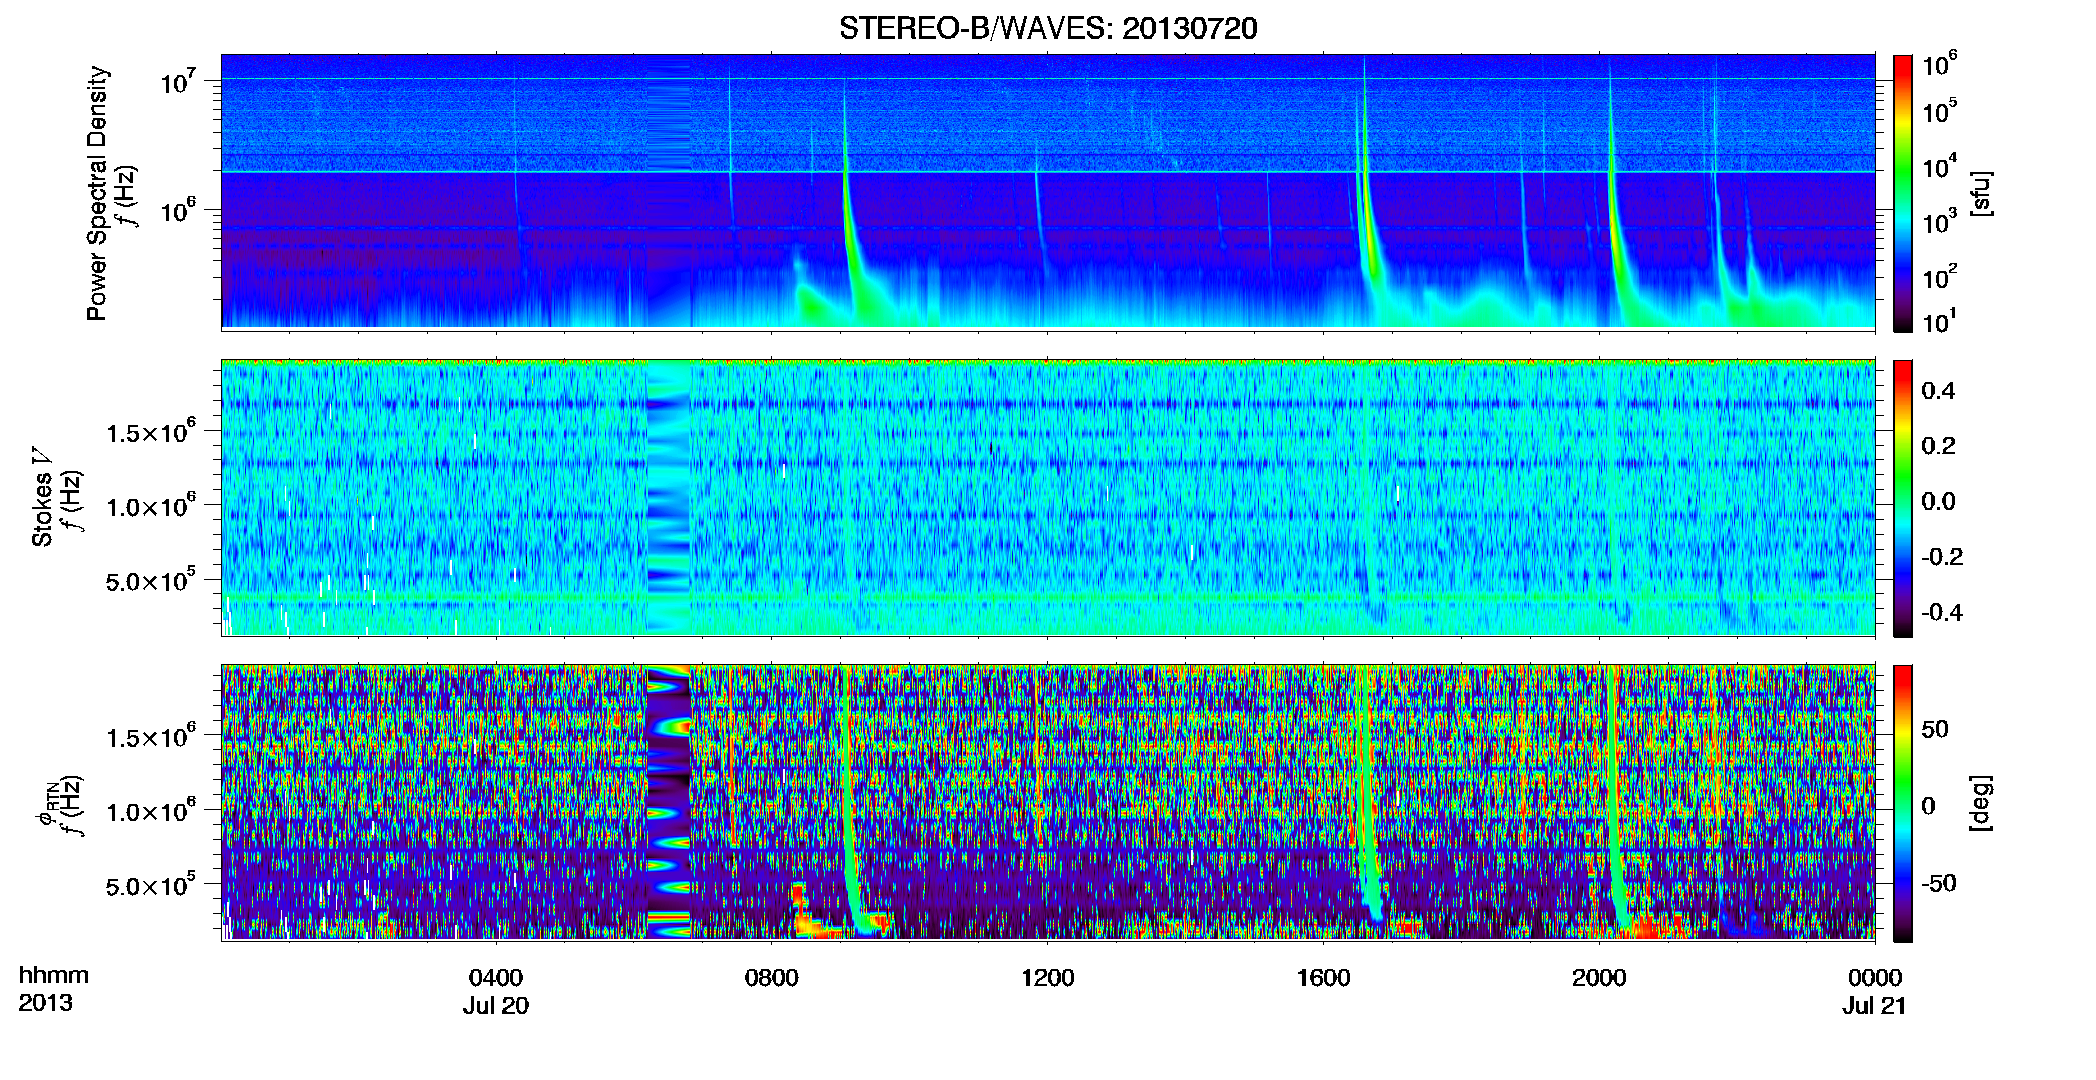Pick the 10^1 label on the sfu colorbar
This screenshot has width=2096, height=1080.
(x=1939, y=322)
